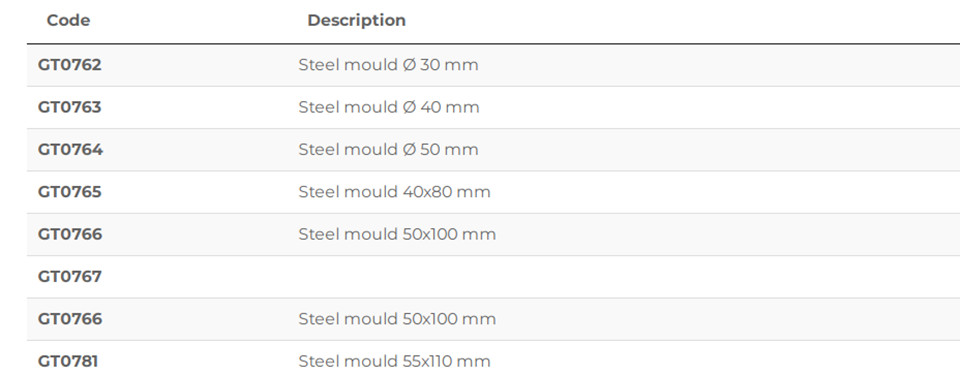This screenshot has height=375, width=960.
Task: Select the GT0781 code cell
Action: click(x=68, y=361)
